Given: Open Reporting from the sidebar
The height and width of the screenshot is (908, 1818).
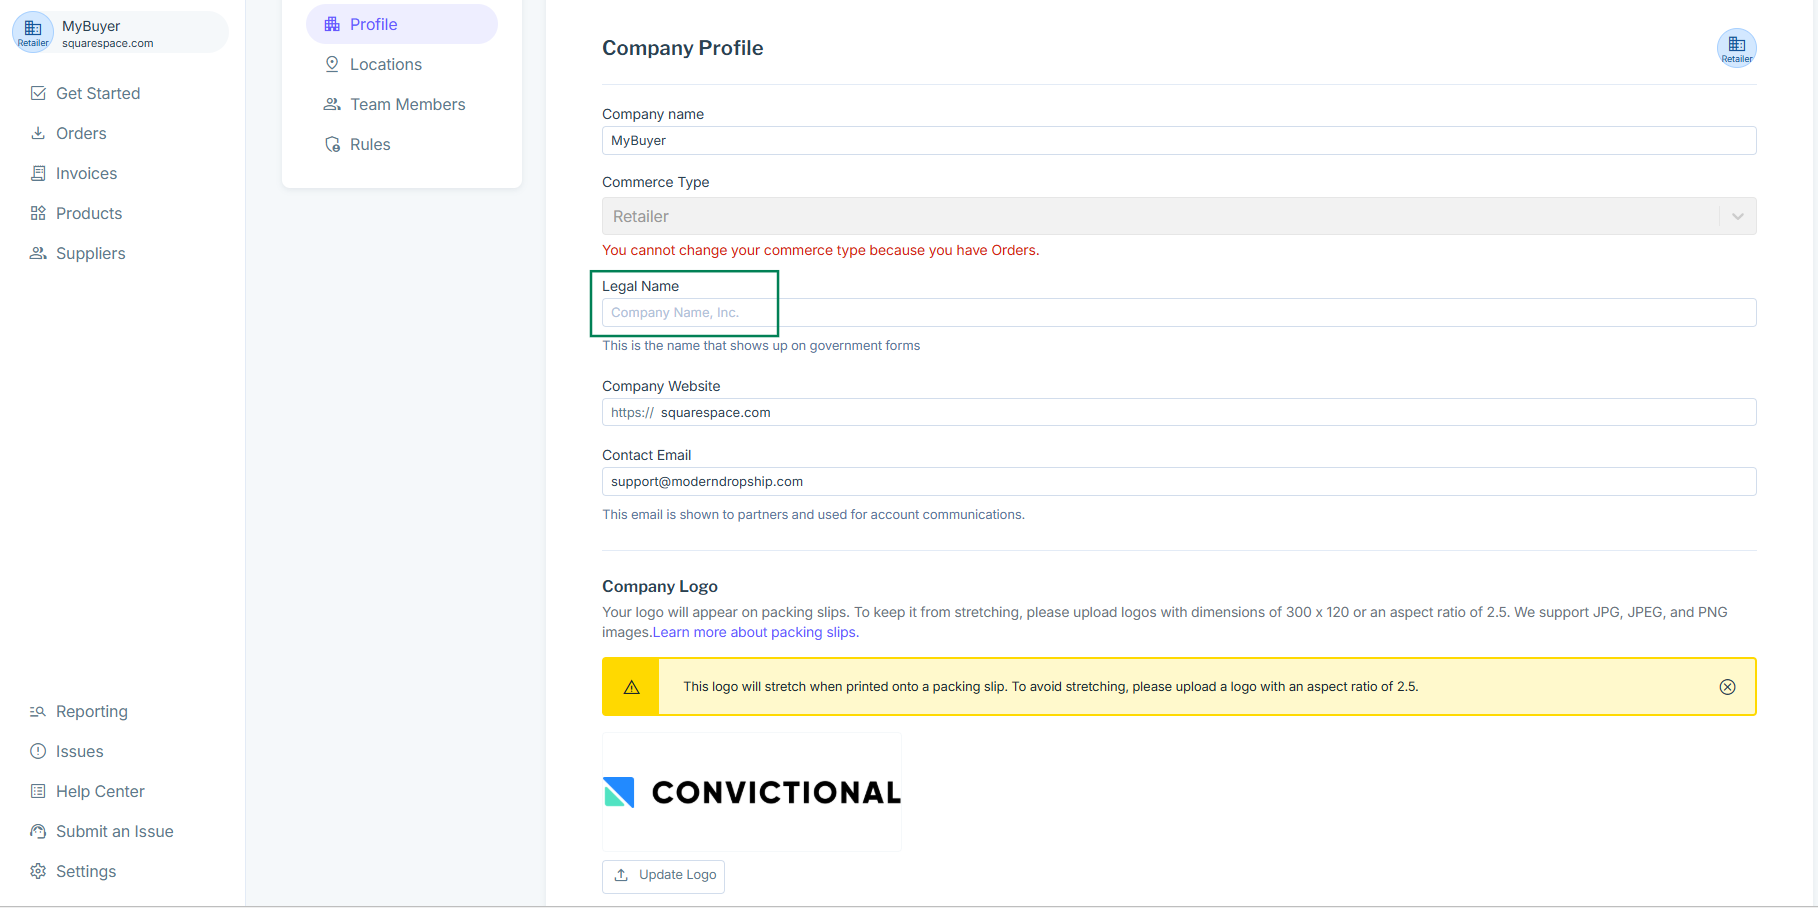Looking at the screenshot, I should pyautogui.click(x=91, y=711).
